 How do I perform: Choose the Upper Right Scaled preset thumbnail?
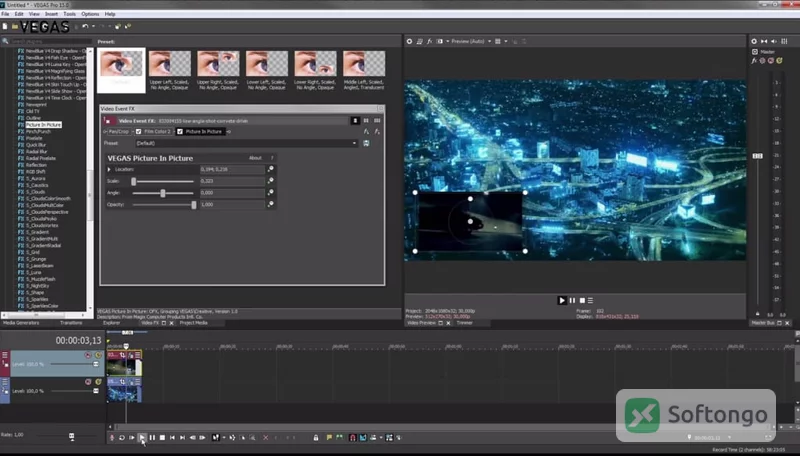tap(218, 70)
